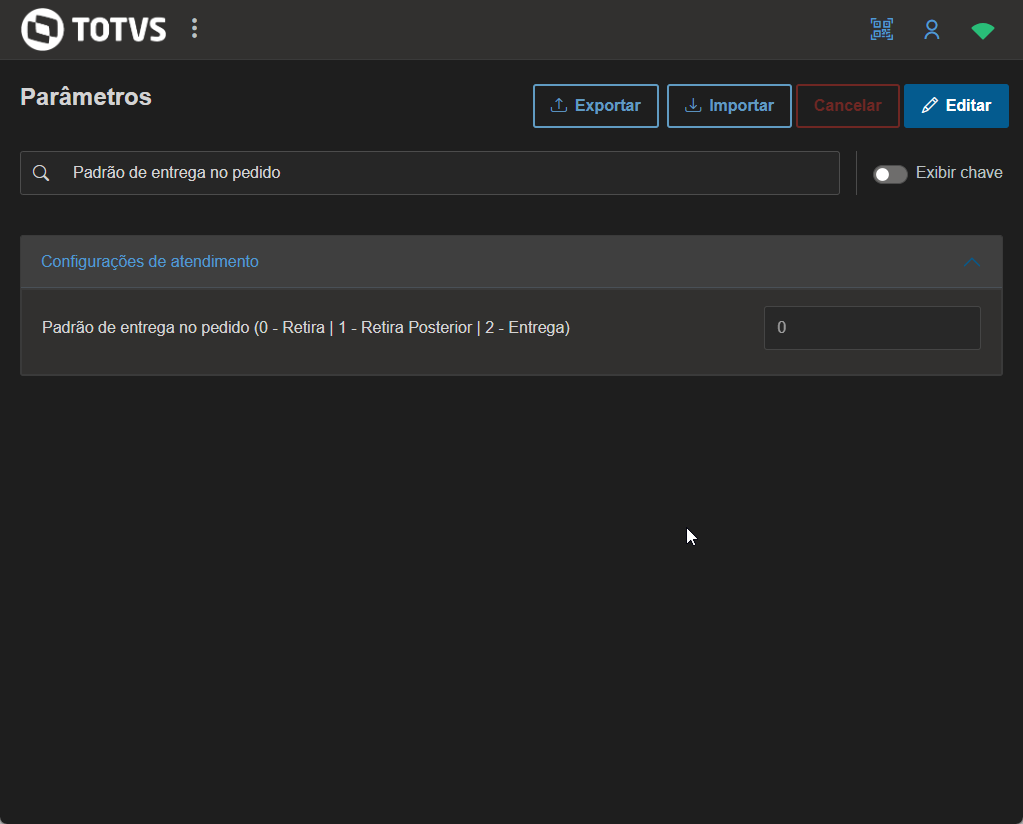Click the TOTVS logo

coord(93,29)
